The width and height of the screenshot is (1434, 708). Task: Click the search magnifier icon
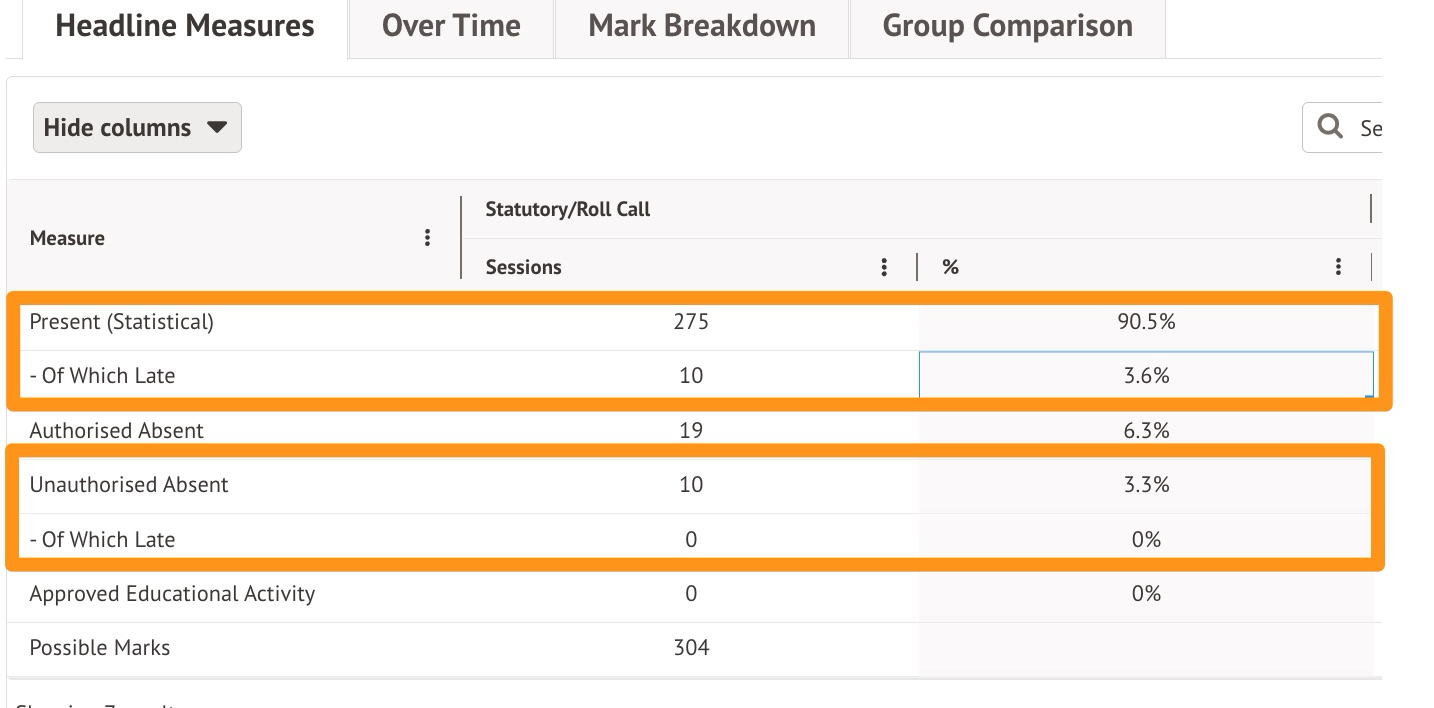pyautogui.click(x=1330, y=127)
